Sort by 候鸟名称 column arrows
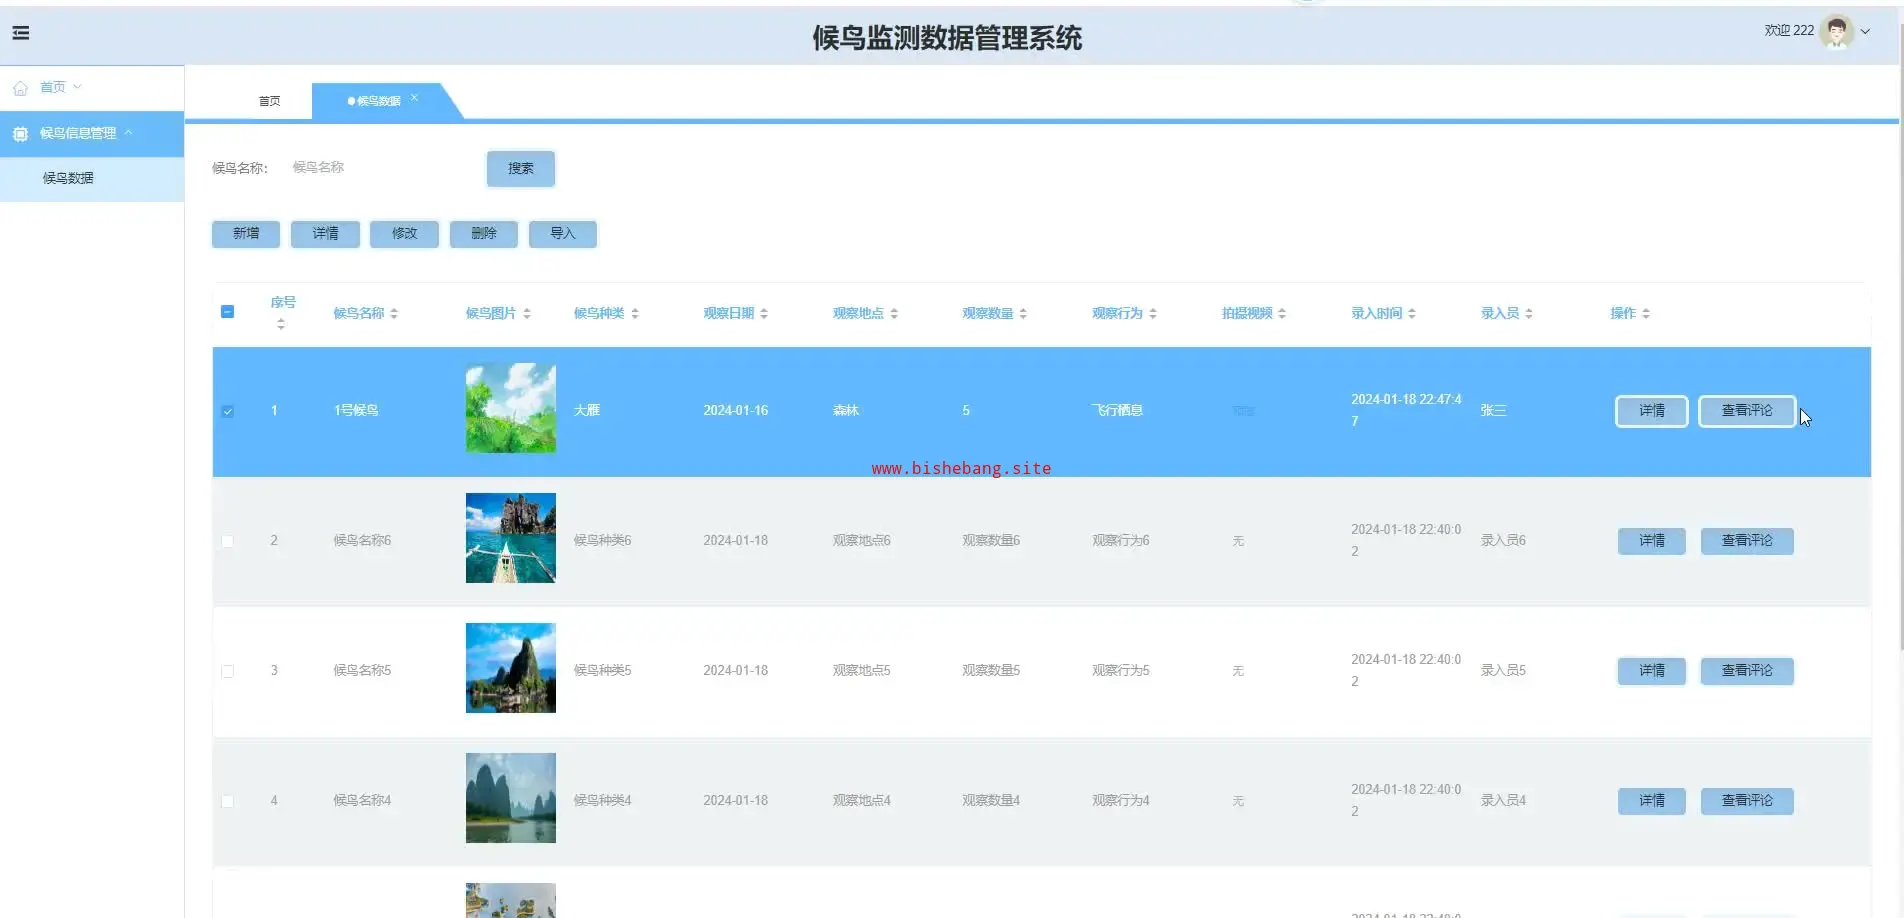Viewport: 1904px width, 918px height. (x=394, y=314)
